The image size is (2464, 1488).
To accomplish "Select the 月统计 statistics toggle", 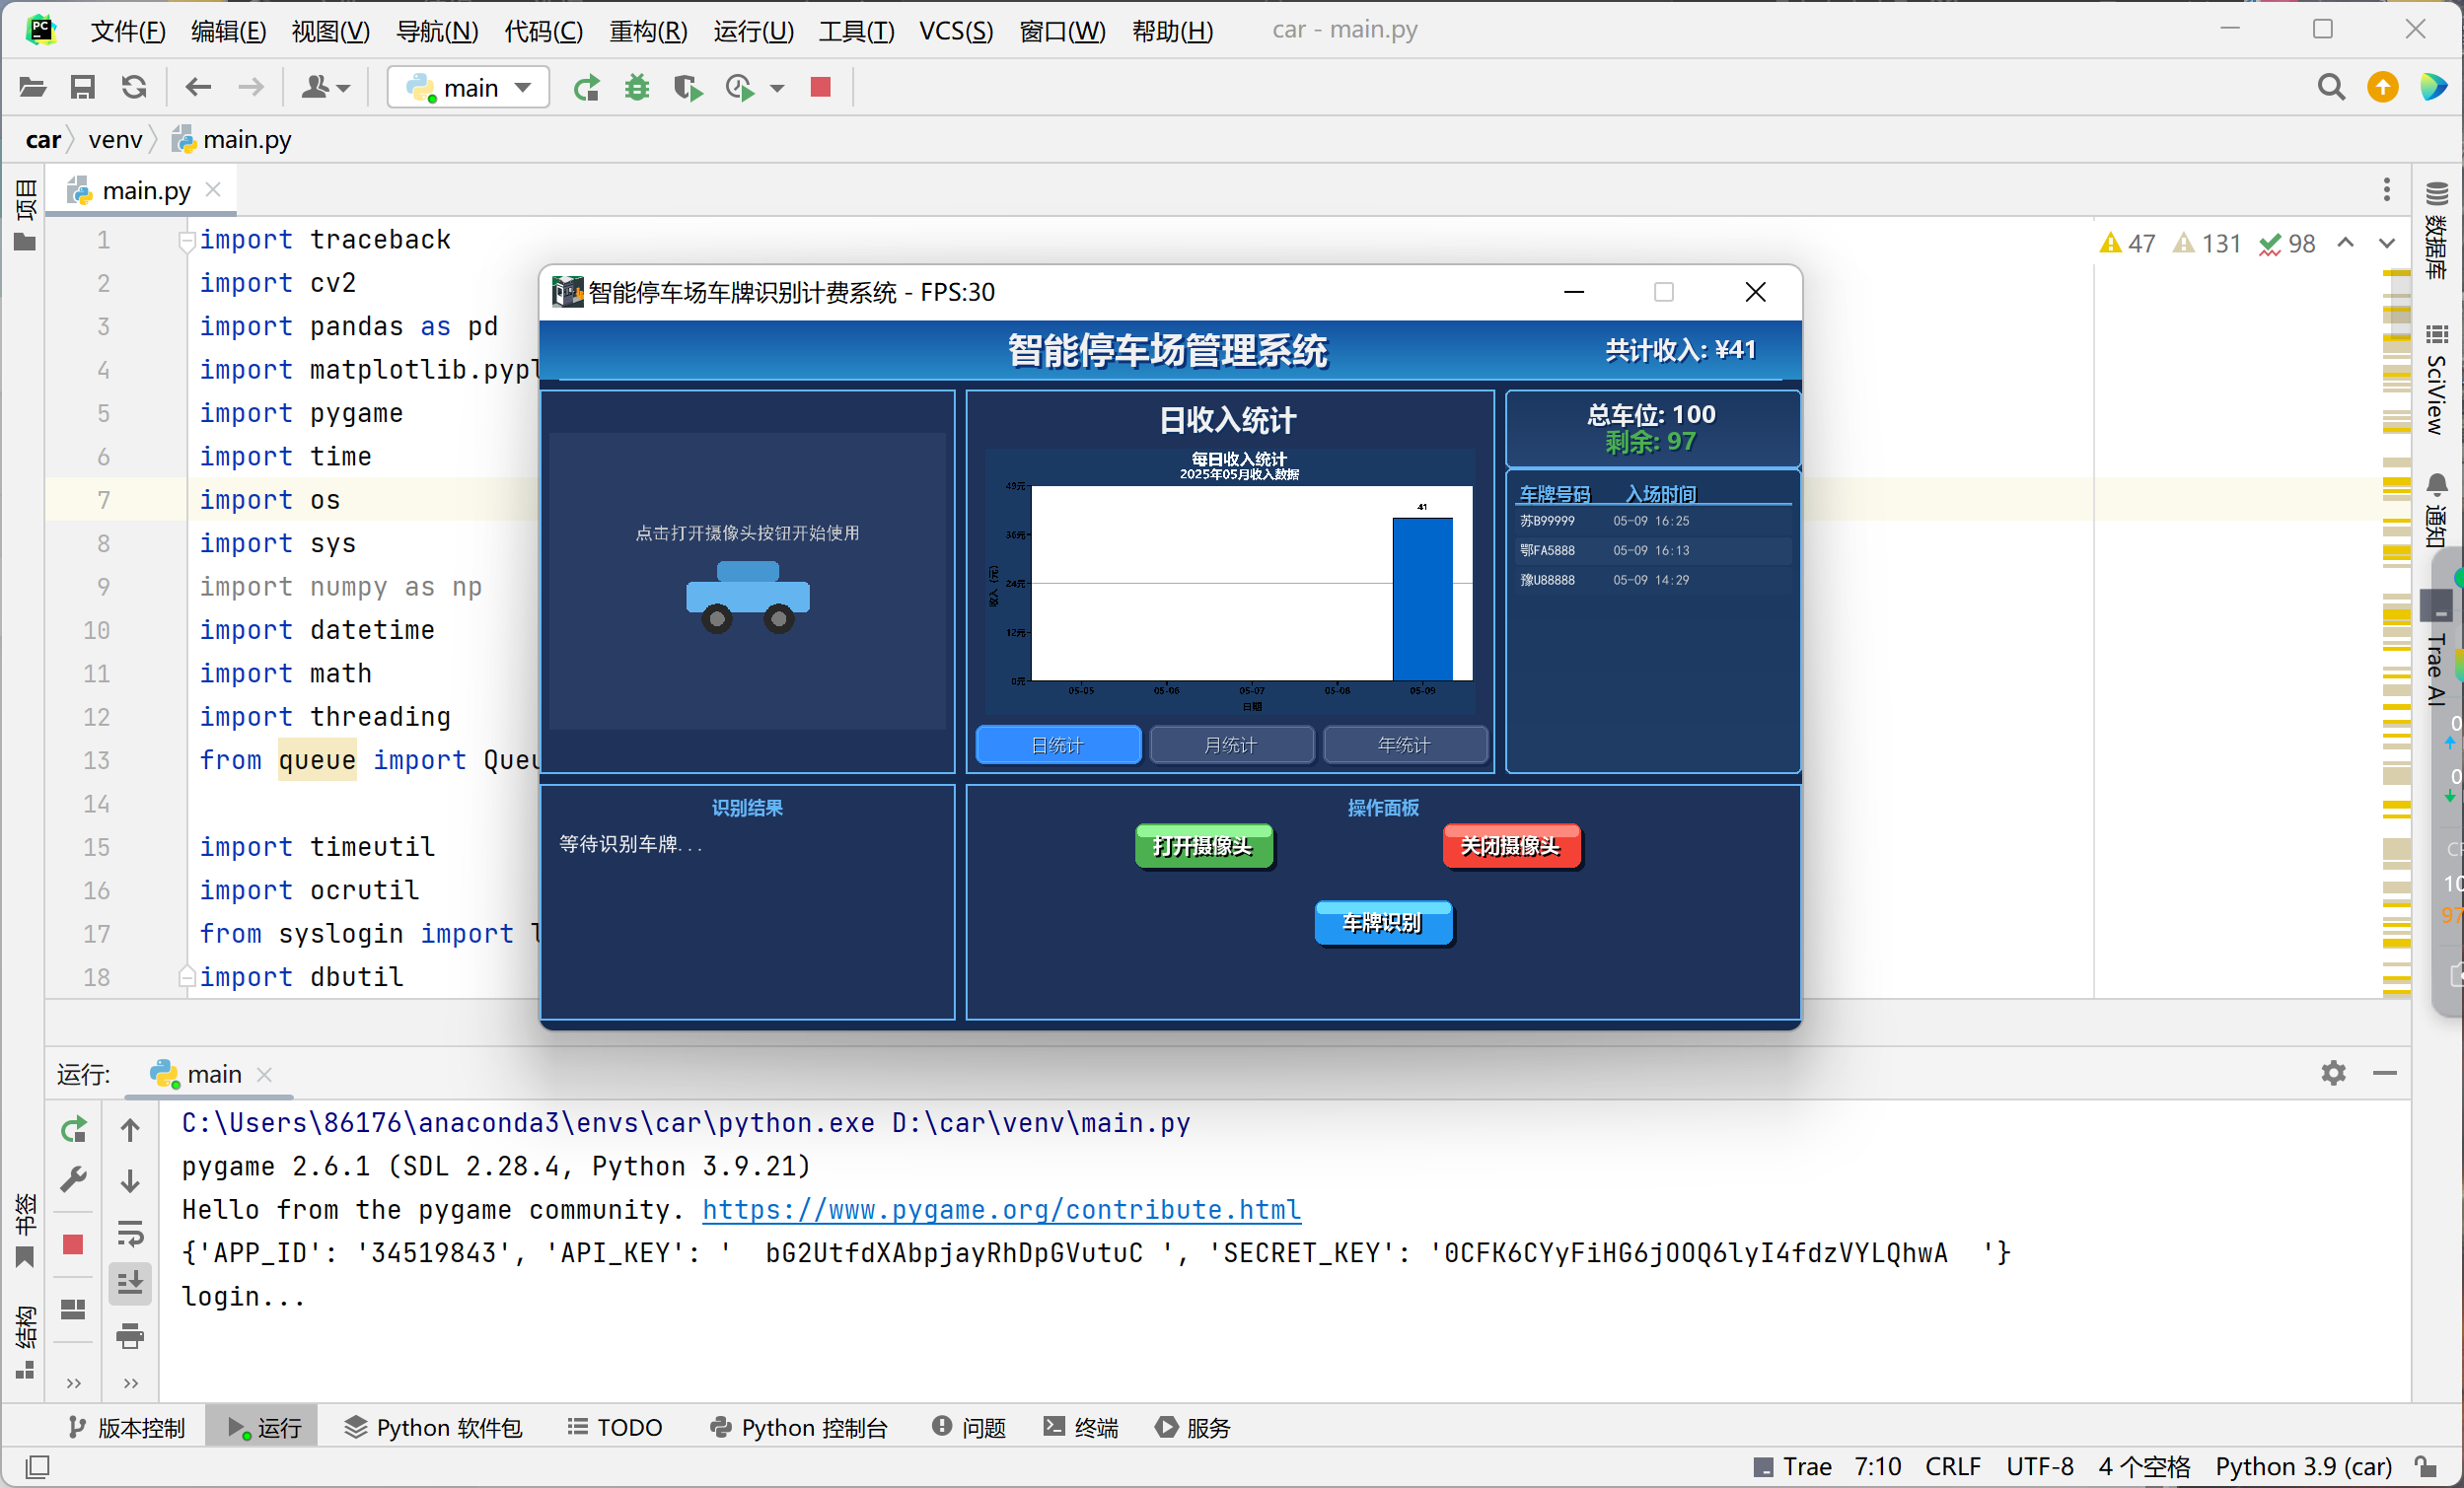I will [x=1231, y=745].
